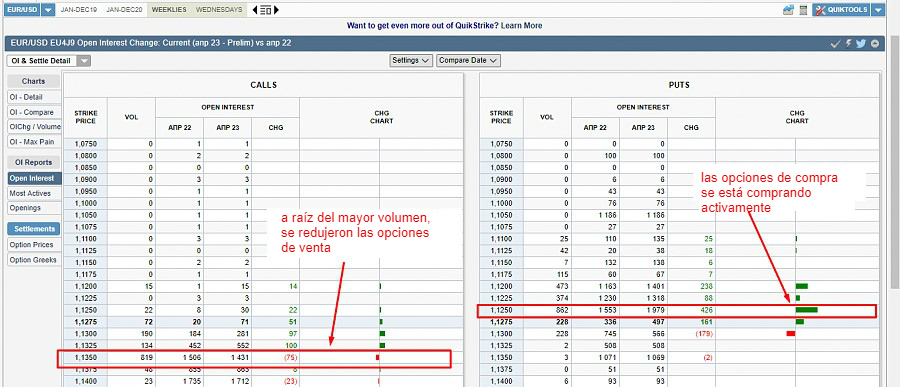Open the chart icon next to calculator
Screen dimensions: 900x387
point(788,10)
